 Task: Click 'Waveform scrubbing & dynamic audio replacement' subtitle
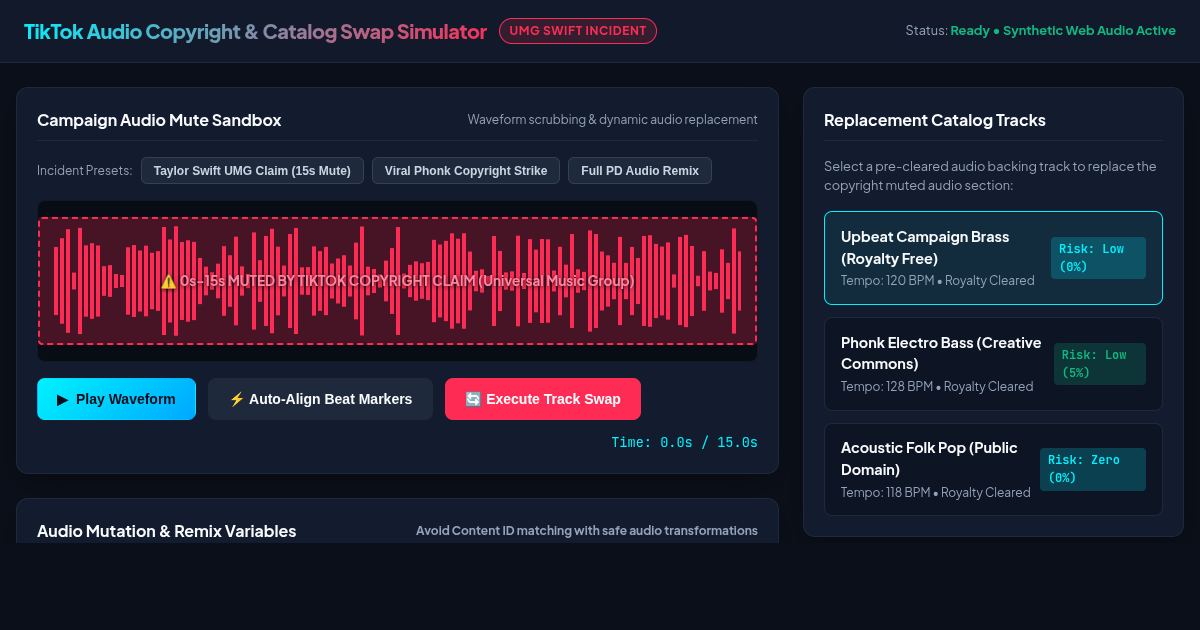613,120
